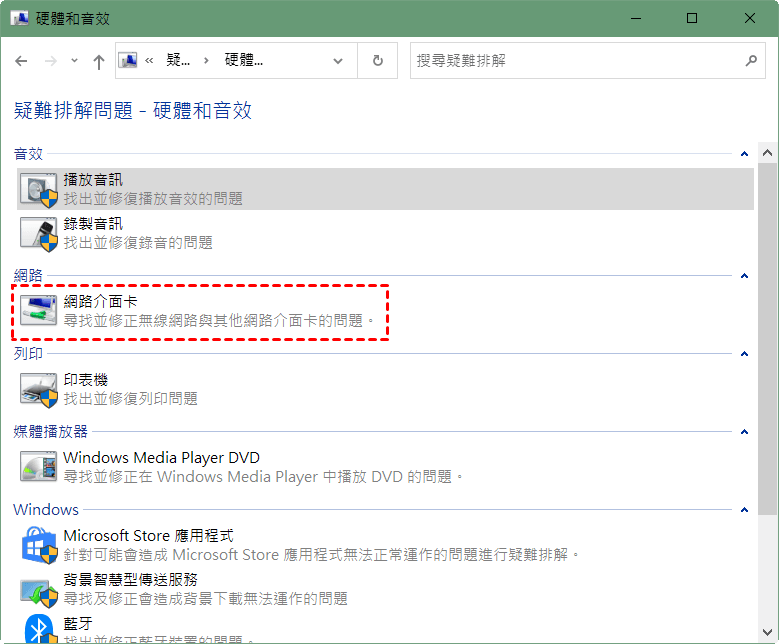The width and height of the screenshot is (779, 644).
Task: Click the scrollbar down arrow
Action: [x=767, y=632]
